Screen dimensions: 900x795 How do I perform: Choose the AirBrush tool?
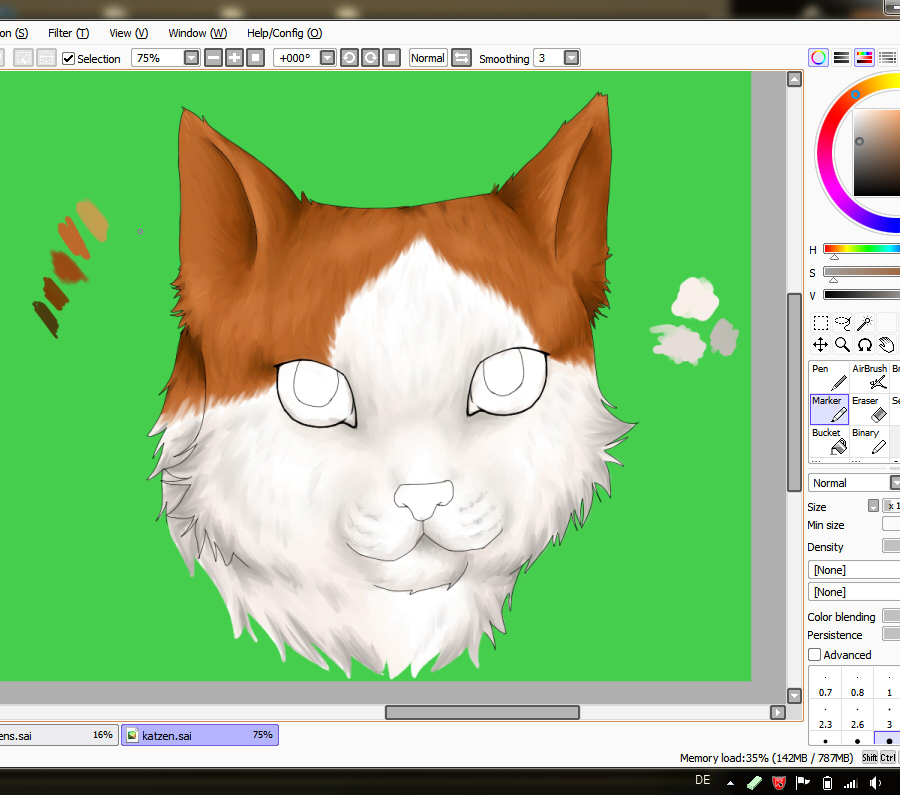[869, 377]
